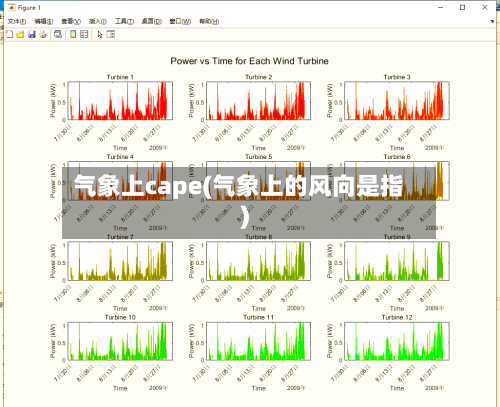Insert a legend via the toolbar icon
Image resolution: width=500 pixels, height=407 pixels.
pos(84,34)
